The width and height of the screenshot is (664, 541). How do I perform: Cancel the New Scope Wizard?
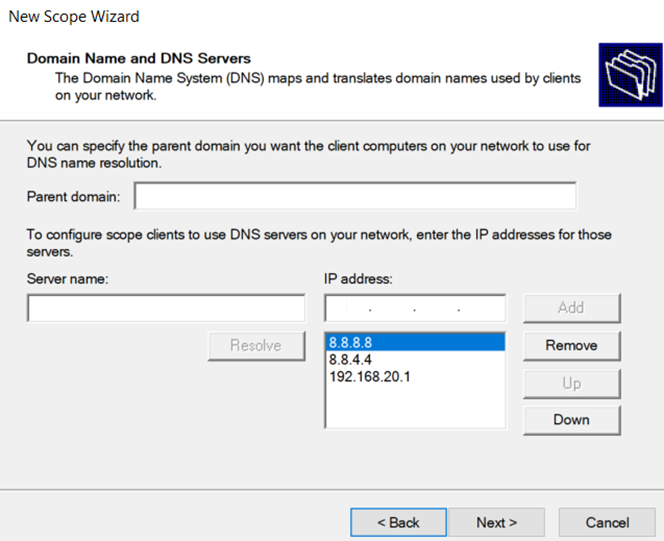(607, 522)
